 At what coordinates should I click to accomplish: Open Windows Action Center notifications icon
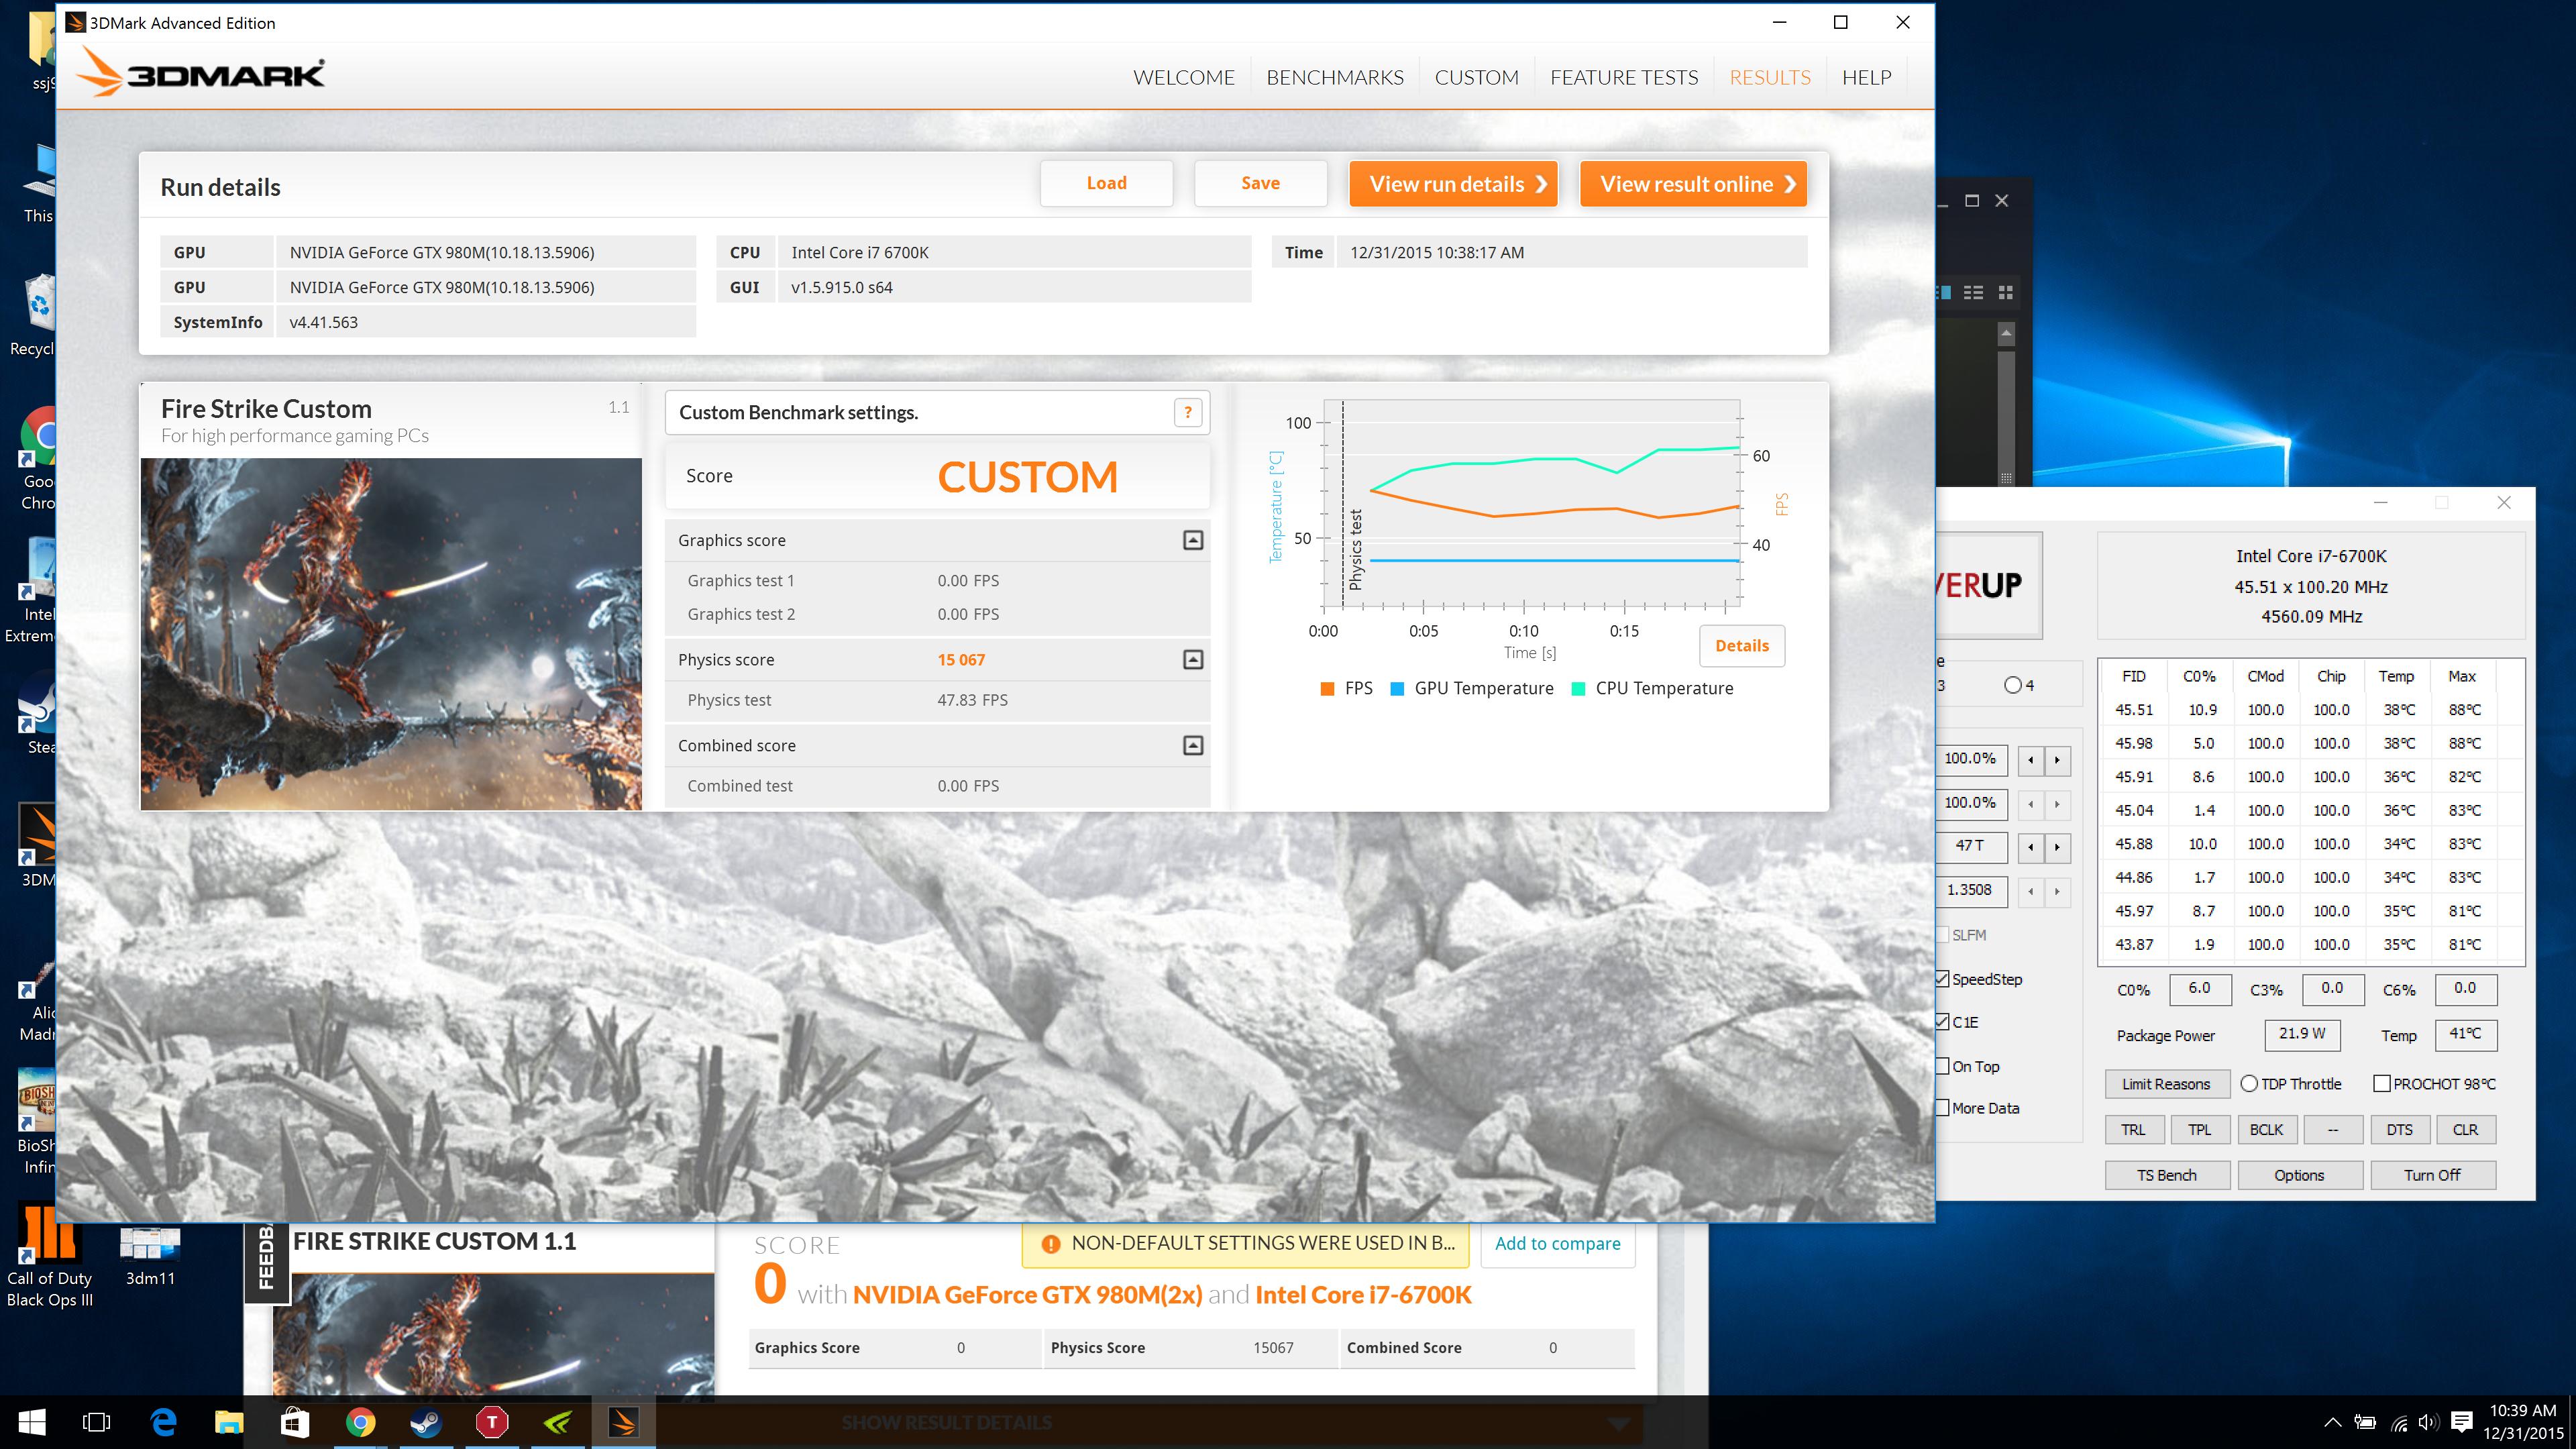pos(2462,1422)
